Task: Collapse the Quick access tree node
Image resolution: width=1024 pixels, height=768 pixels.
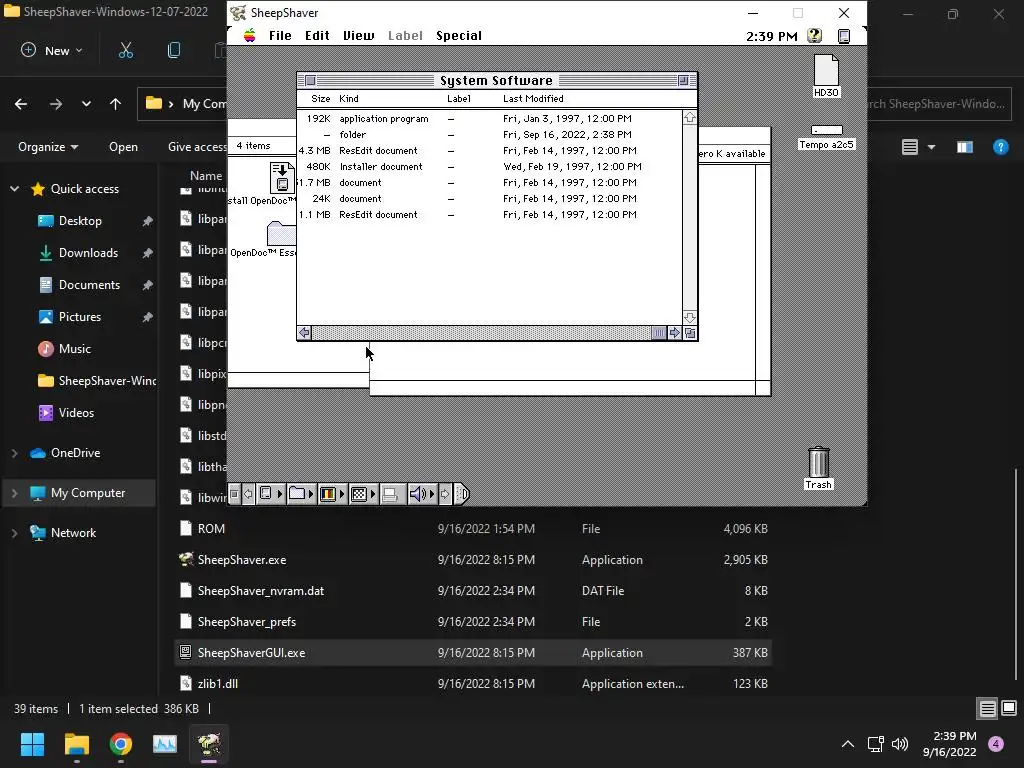Action: coord(14,189)
